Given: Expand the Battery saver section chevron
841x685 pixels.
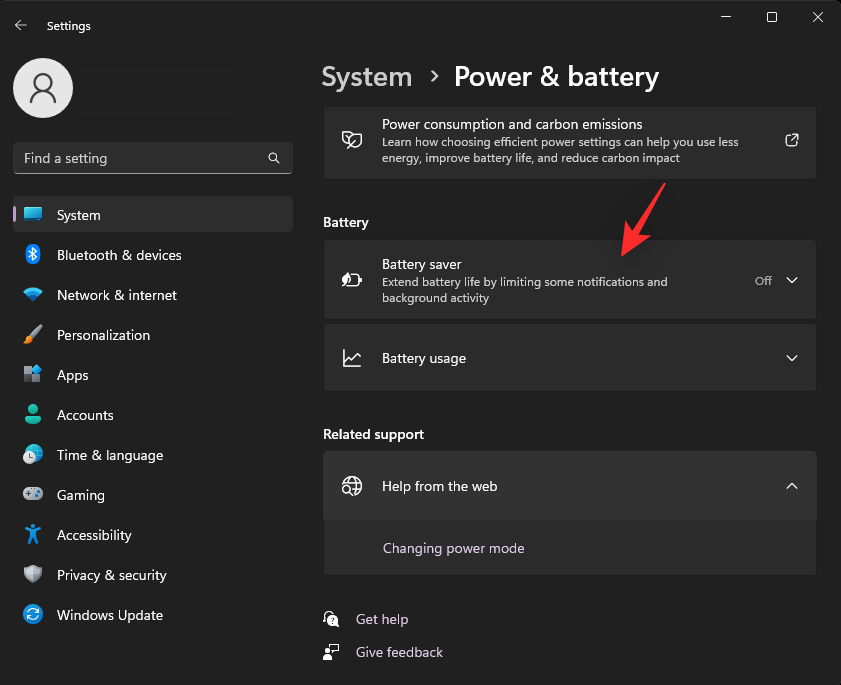Looking at the screenshot, I should point(791,281).
